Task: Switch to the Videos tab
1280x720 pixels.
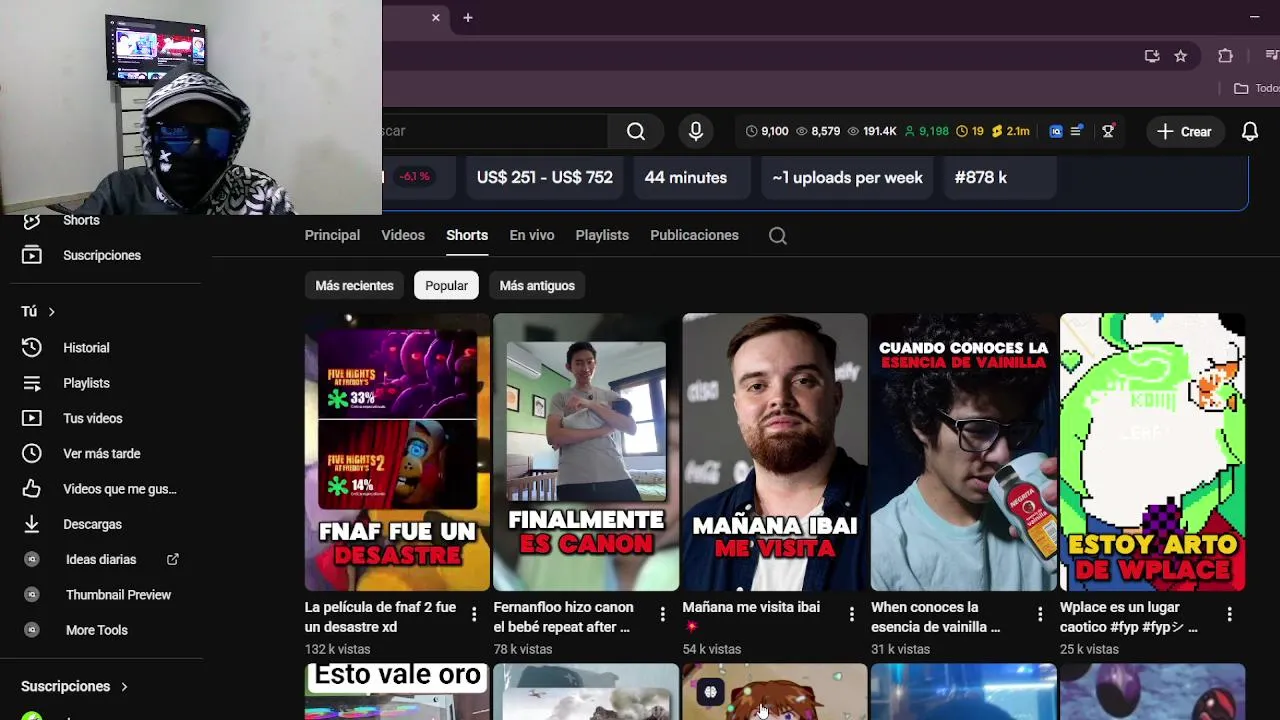Action: [403, 235]
